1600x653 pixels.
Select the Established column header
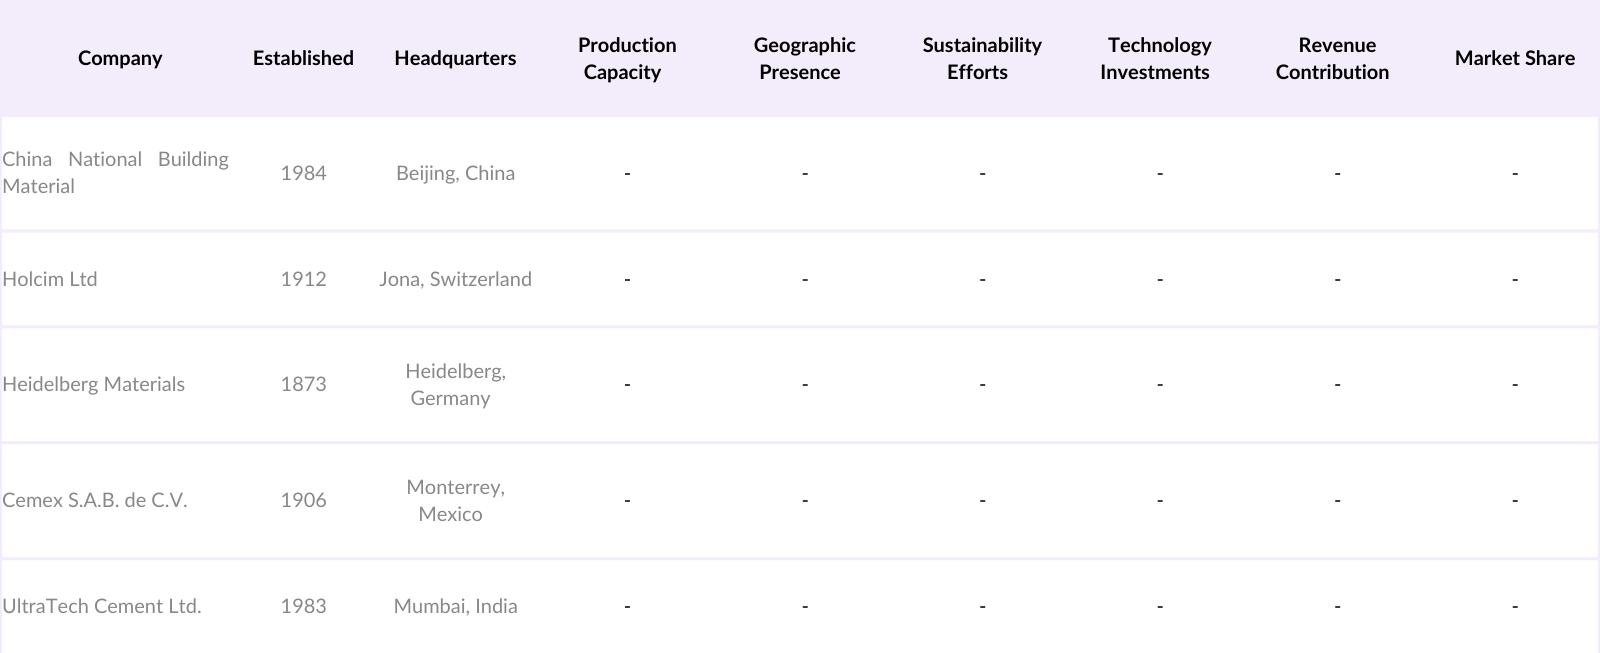303,58
